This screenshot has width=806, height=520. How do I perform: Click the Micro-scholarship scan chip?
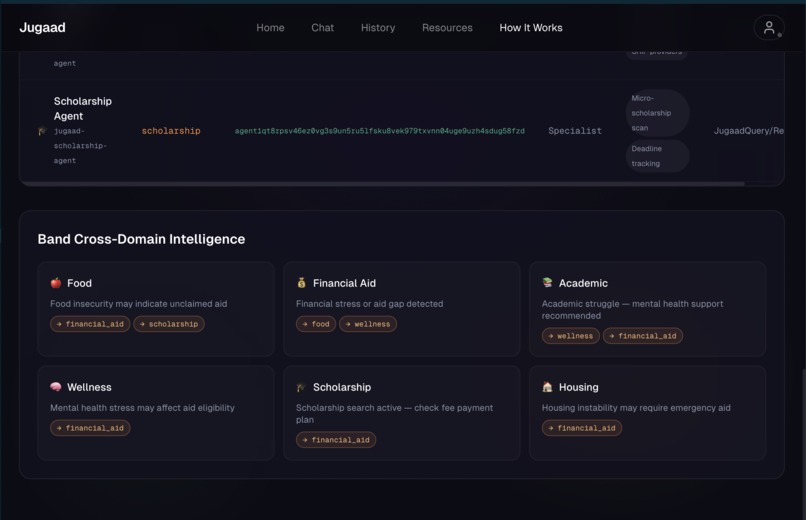coord(657,113)
